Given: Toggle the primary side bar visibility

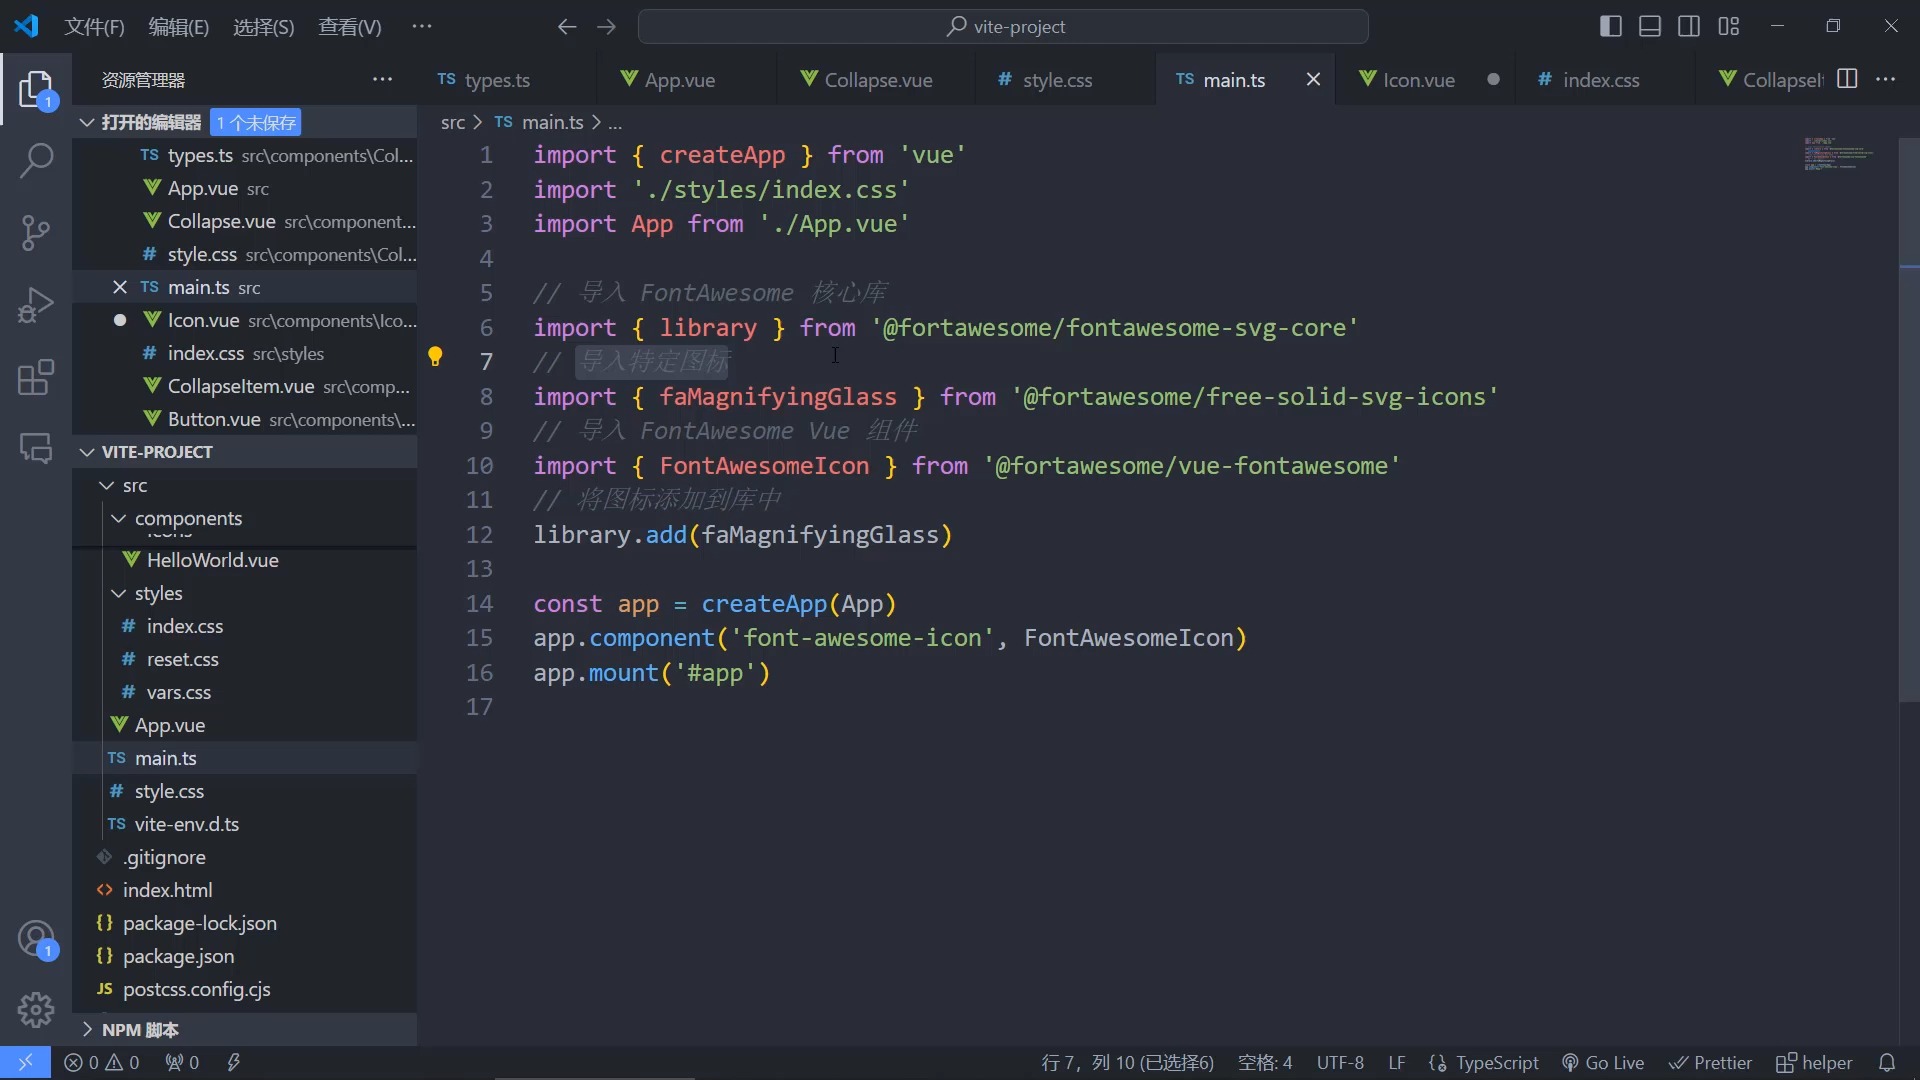Looking at the screenshot, I should click(x=1610, y=26).
